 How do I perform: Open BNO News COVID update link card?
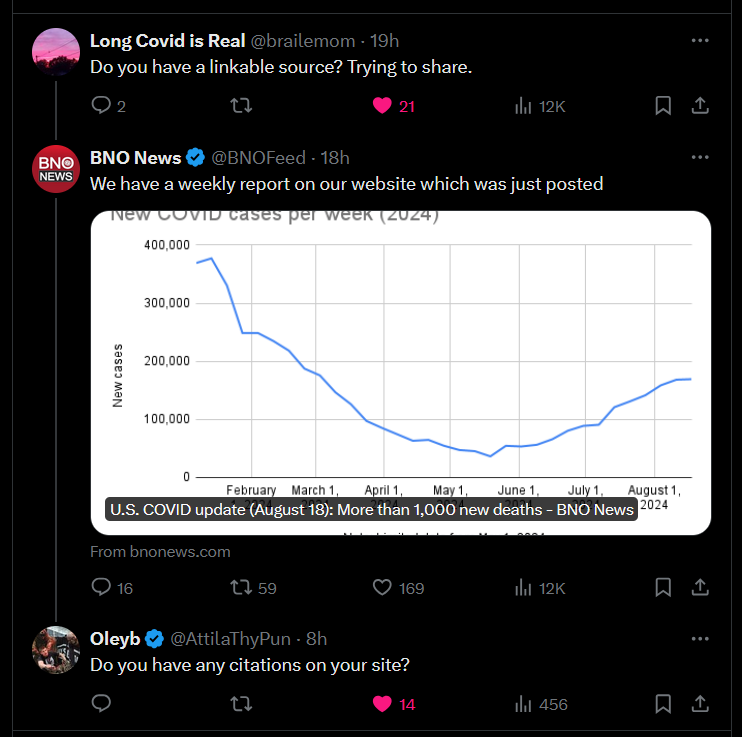click(x=400, y=373)
